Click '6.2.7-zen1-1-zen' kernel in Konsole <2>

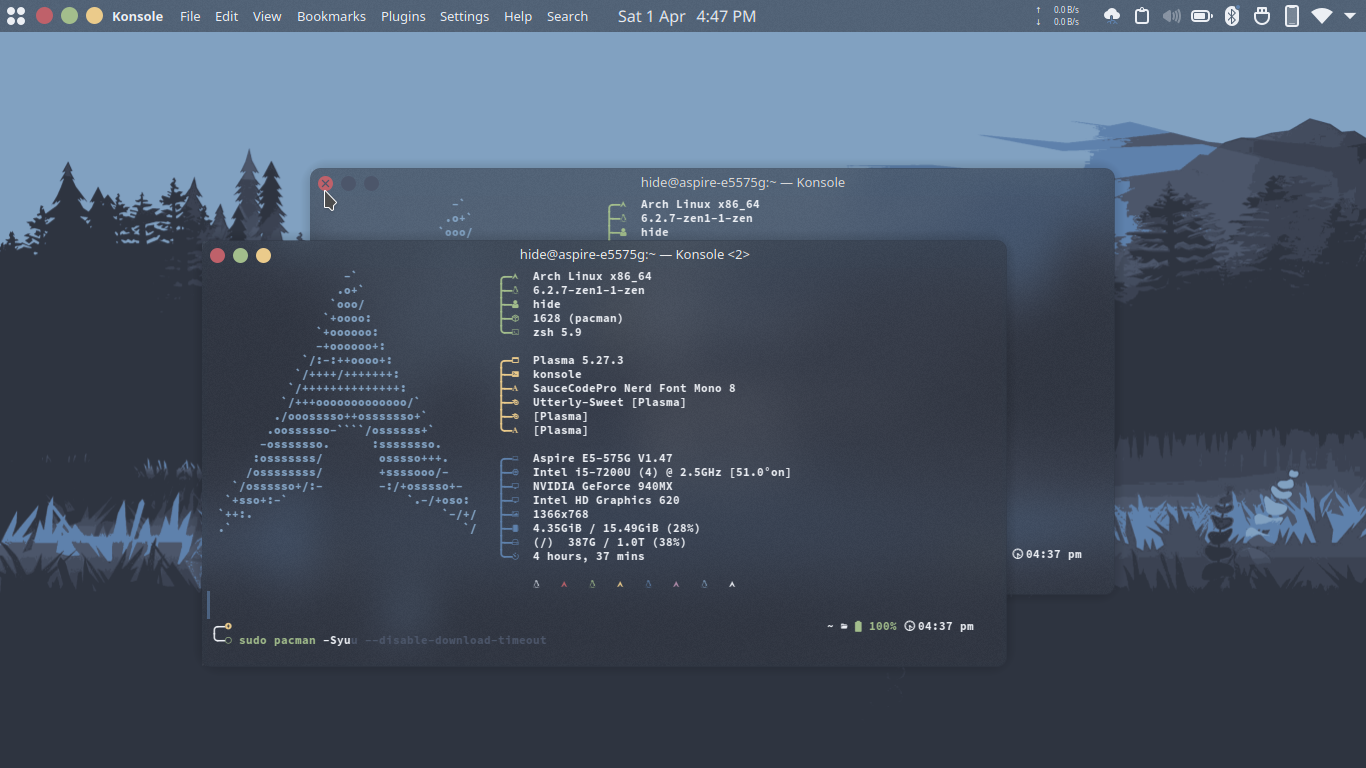(x=588, y=290)
